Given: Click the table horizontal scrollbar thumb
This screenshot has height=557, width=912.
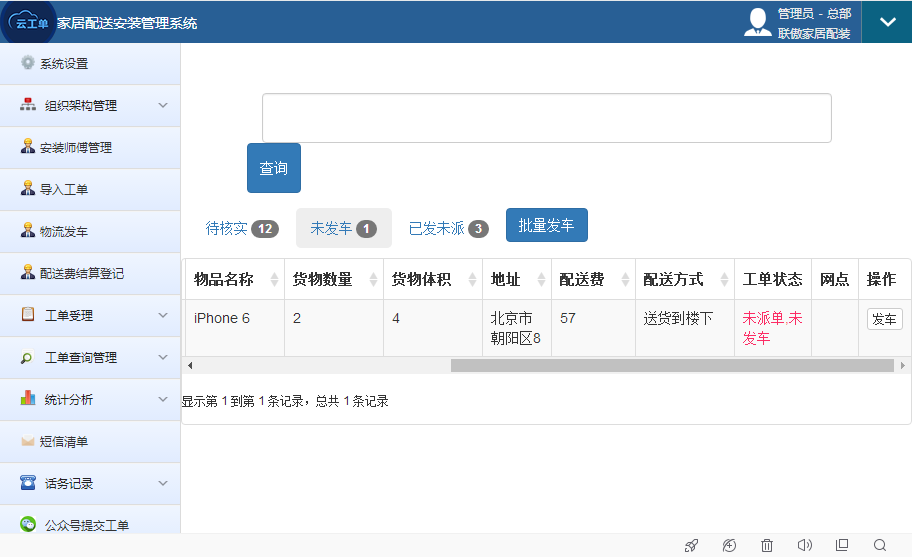Looking at the screenshot, I should point(672,365).
